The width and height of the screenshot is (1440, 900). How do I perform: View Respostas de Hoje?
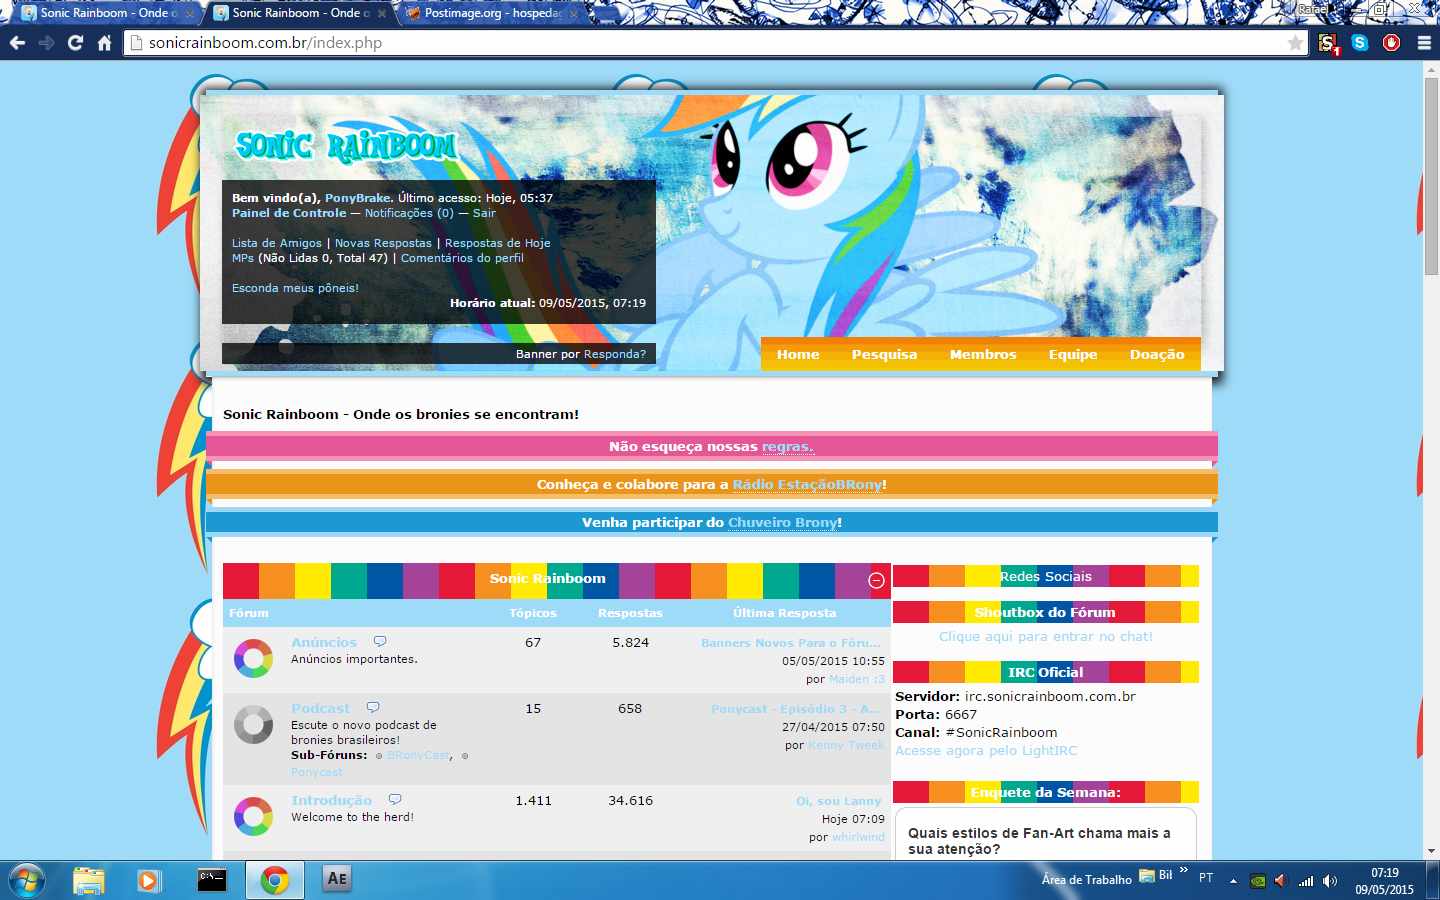pos(498,243)
